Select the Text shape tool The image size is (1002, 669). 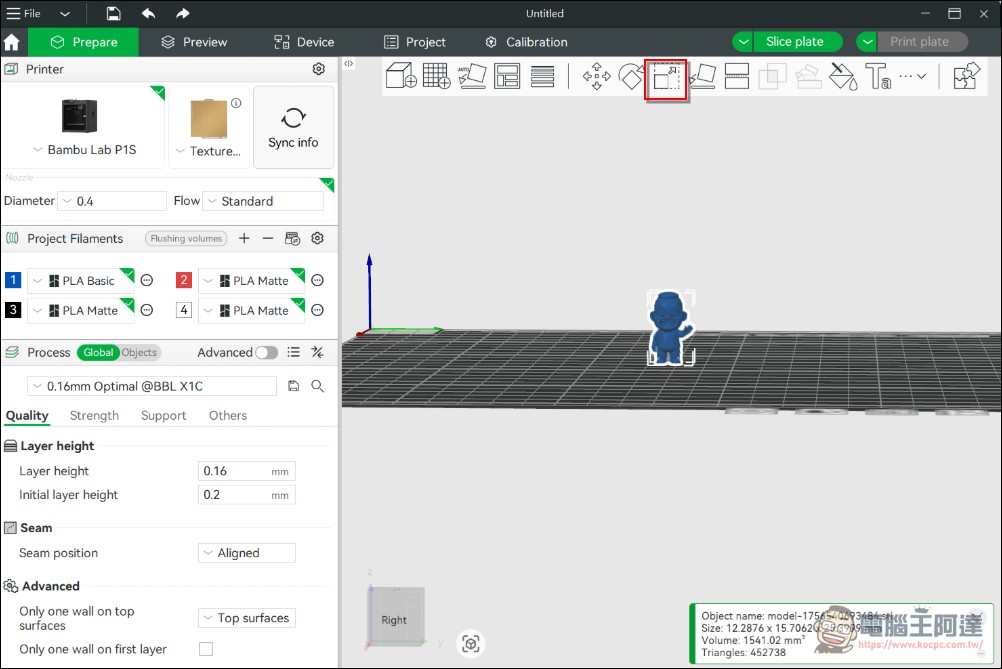(x=878, y=76)
